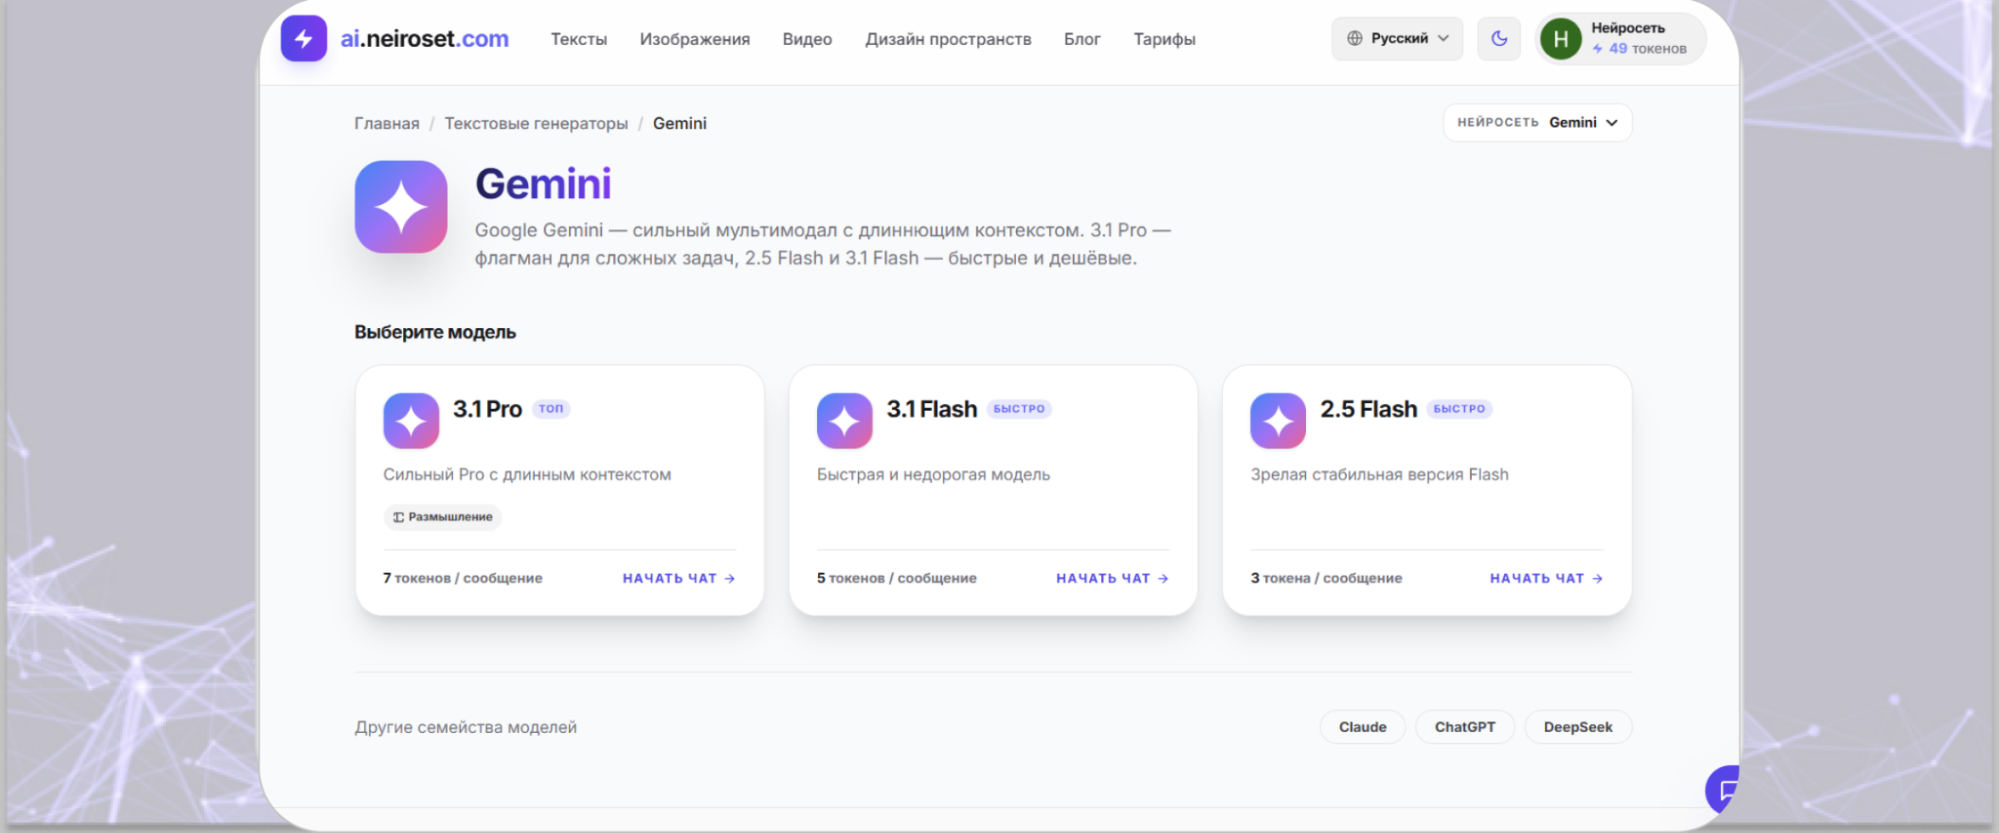Click the '49 токенов' balance text
This screenshot has height=833, width=1999.
[x=1647, y=49]
